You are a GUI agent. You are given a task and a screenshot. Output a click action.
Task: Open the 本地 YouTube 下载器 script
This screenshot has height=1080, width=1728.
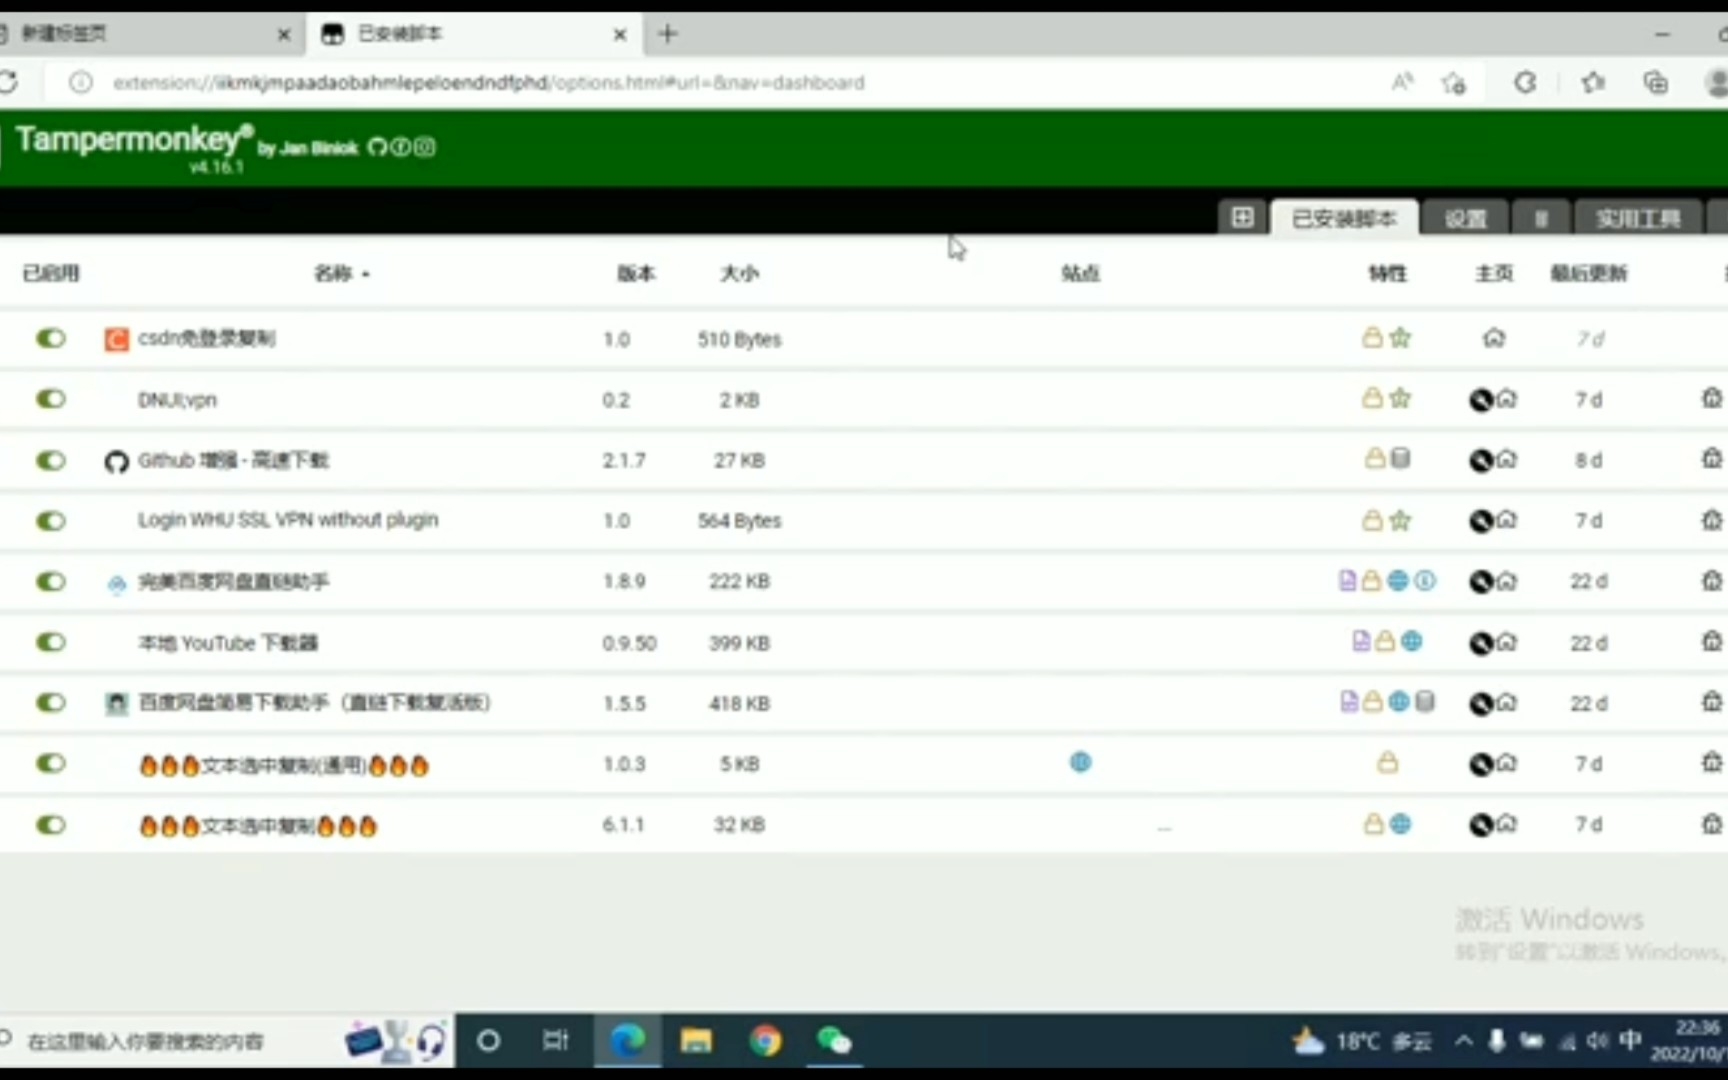click(x=228, y=642)
